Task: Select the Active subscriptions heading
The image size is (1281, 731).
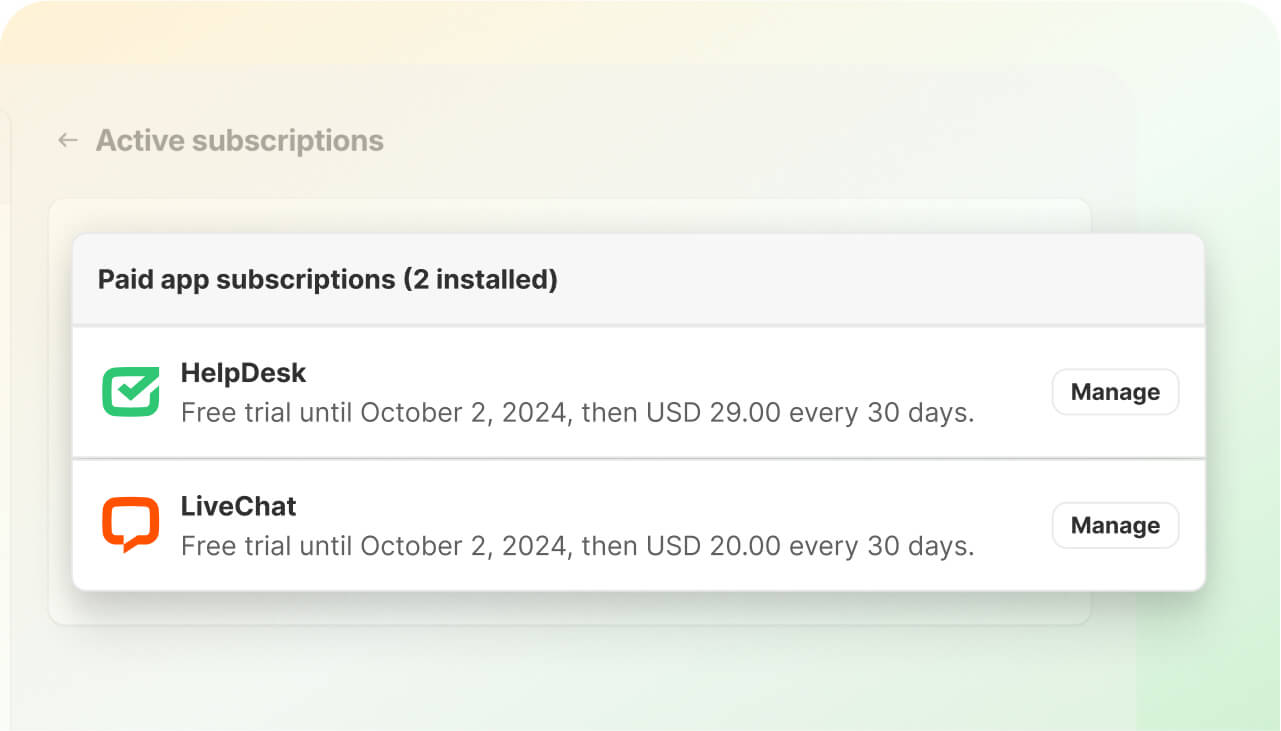Action: (239, 140)
